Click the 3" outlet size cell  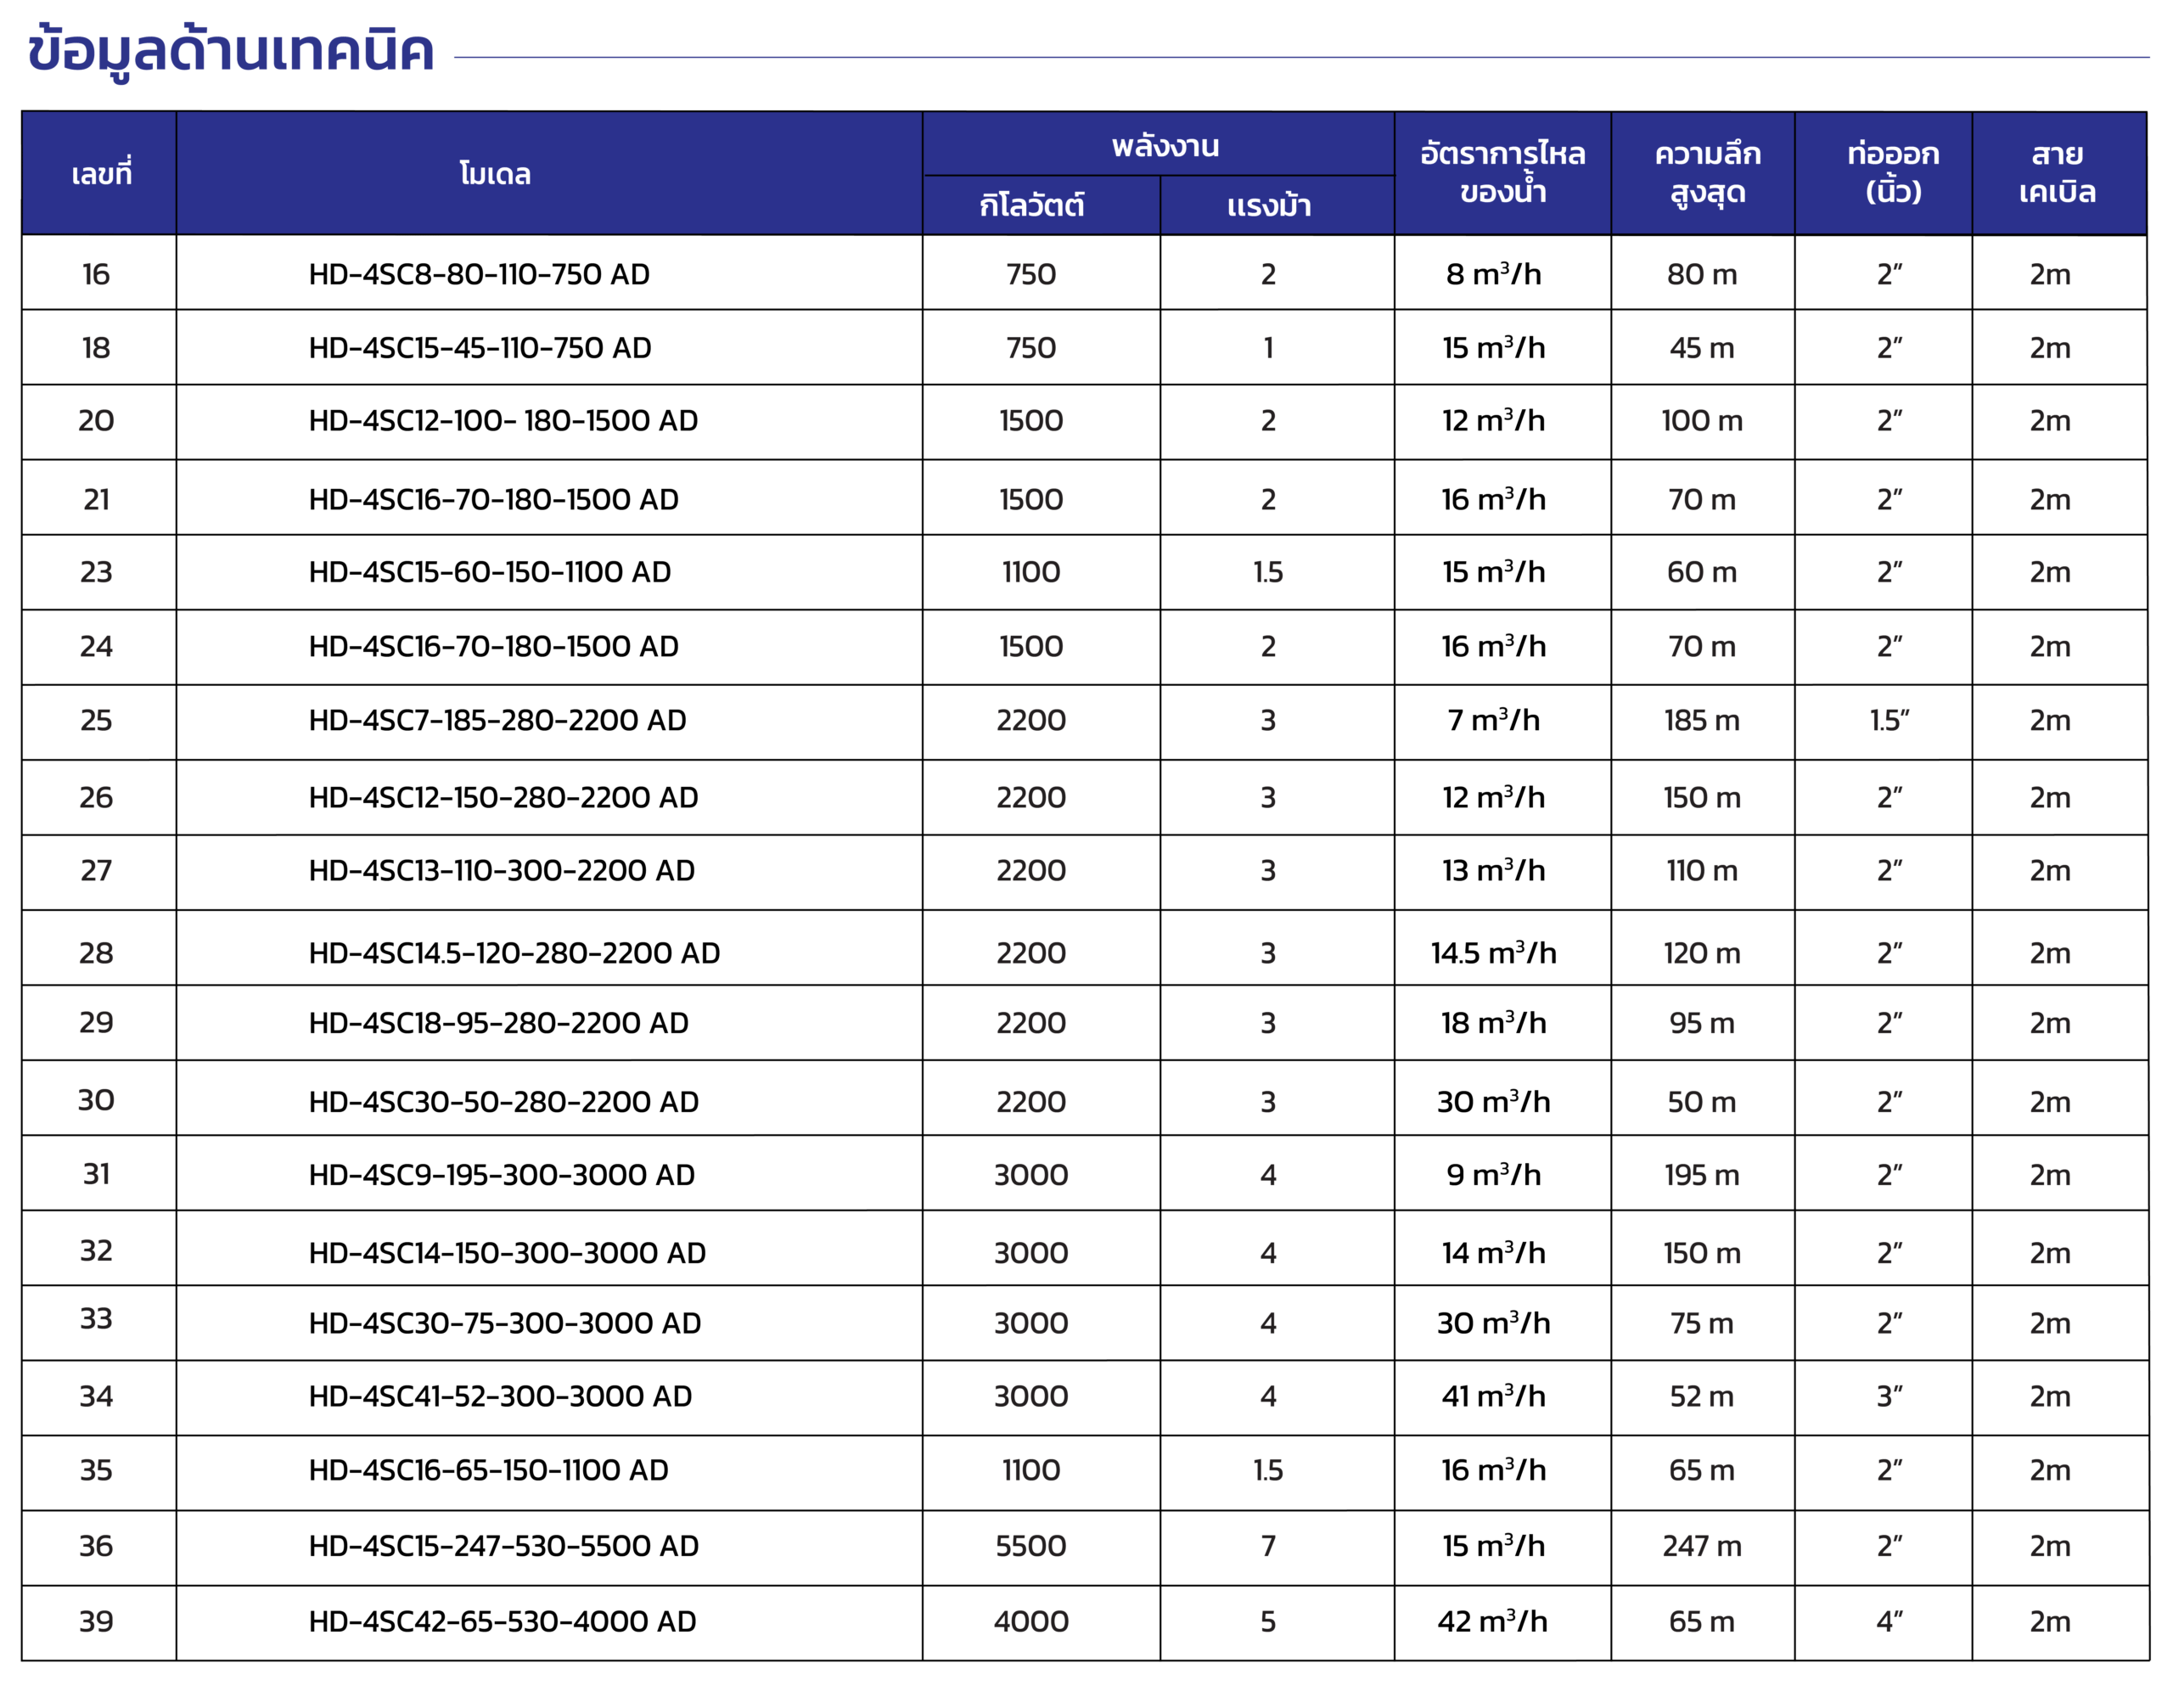(x=1889, y=1396)
